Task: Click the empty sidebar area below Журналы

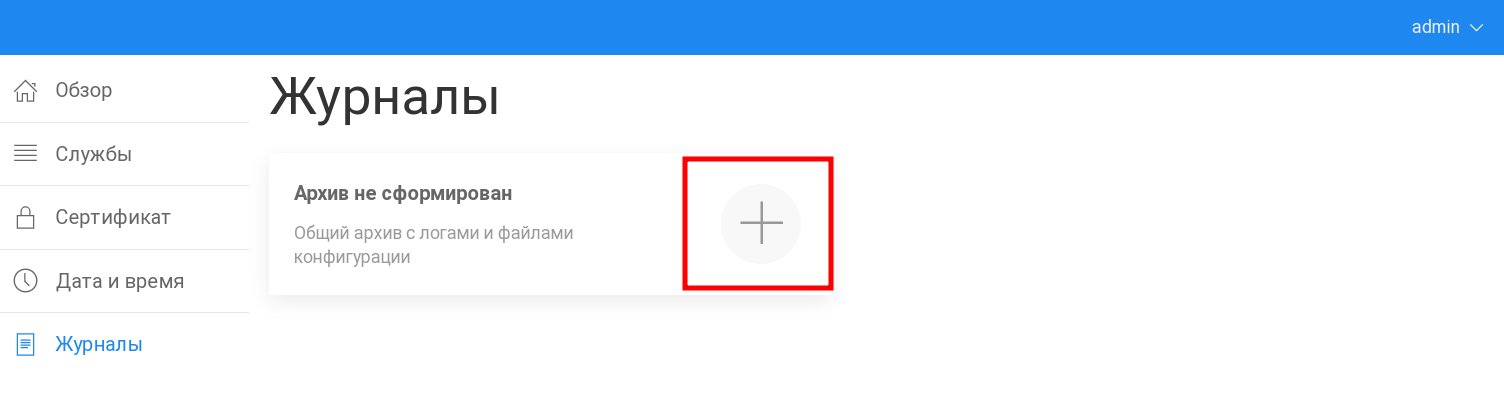Action: click(x=124, y=392)
